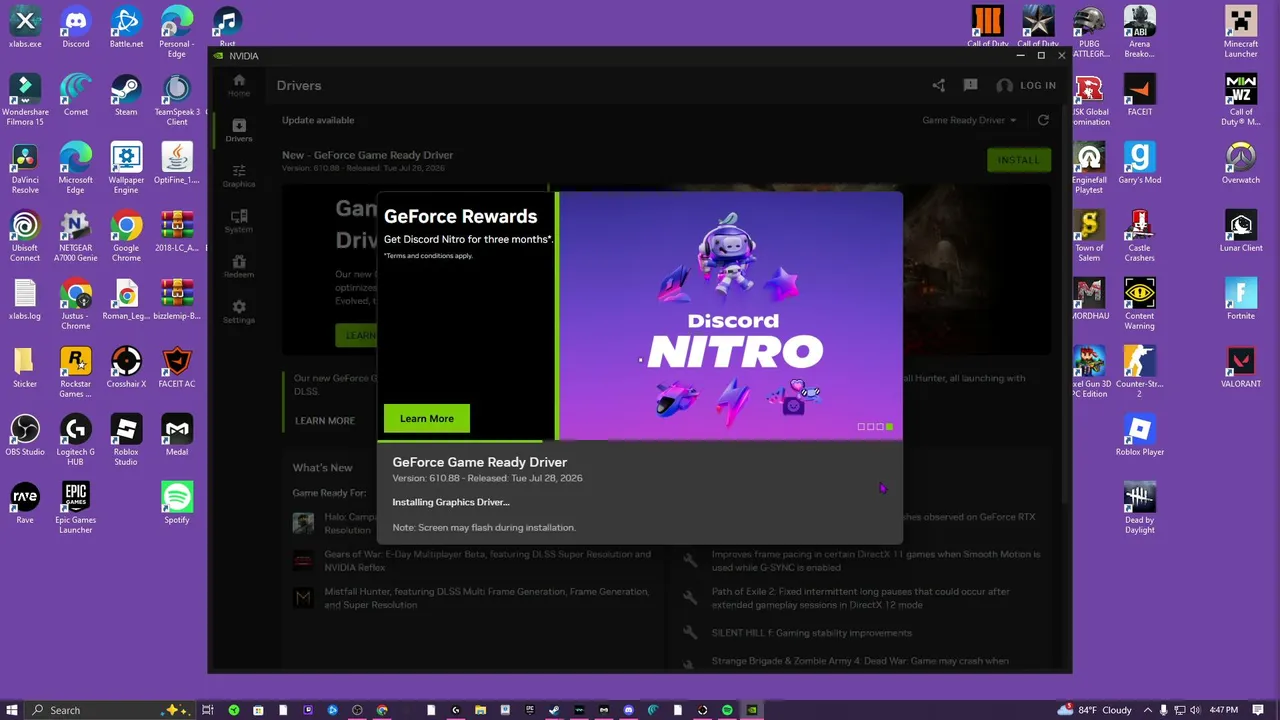Click the Path of Exile 2 fix entry
The width and height of the screenshot is (1280, 720).
pos(861,598)
